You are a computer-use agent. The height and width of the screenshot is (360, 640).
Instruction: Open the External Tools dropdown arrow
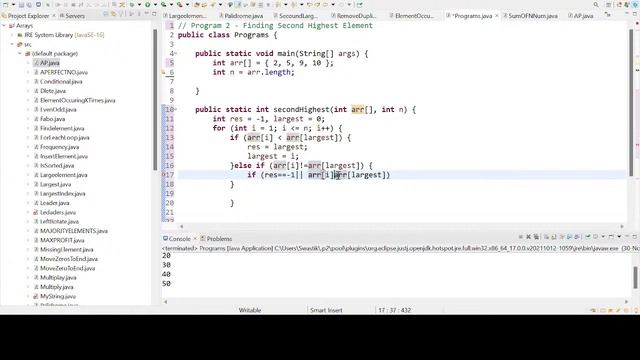pyautogui.click(x=187, y=4)
